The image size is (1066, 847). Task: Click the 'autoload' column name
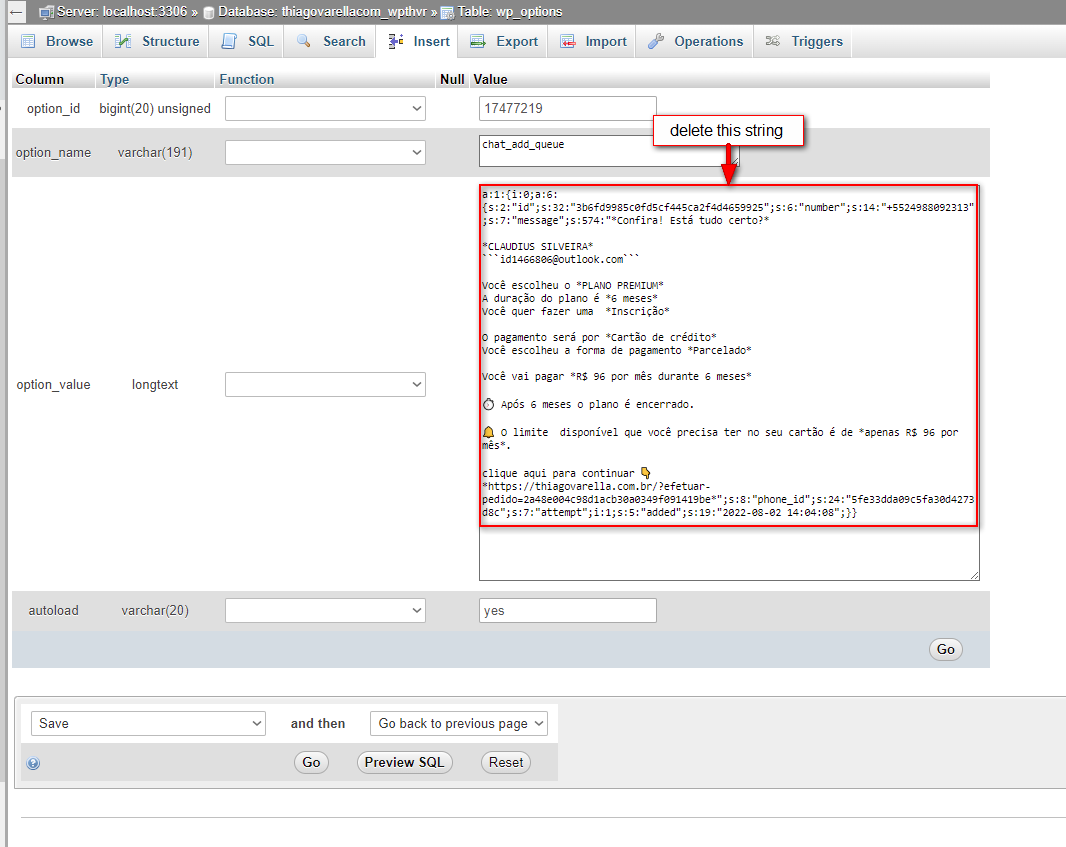point(53,610)
